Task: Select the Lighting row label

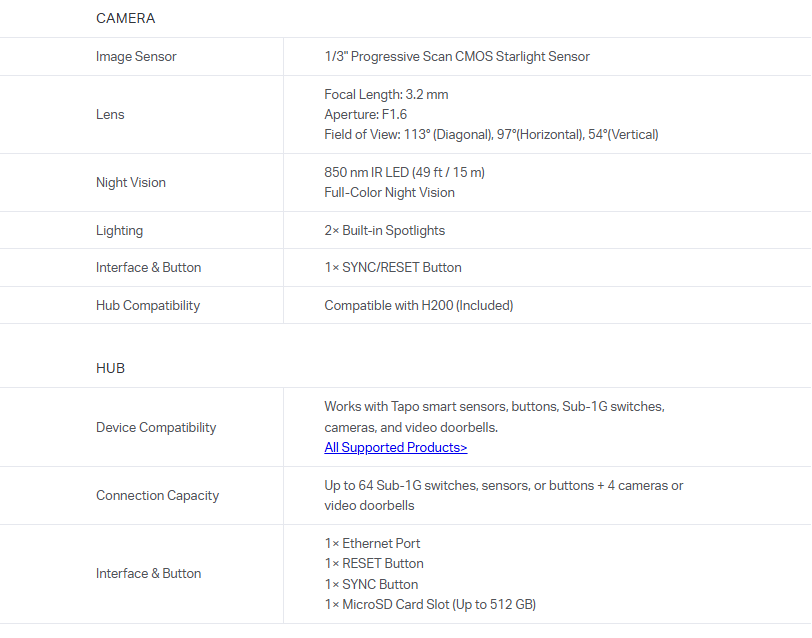Action: (x=119, y=230)
